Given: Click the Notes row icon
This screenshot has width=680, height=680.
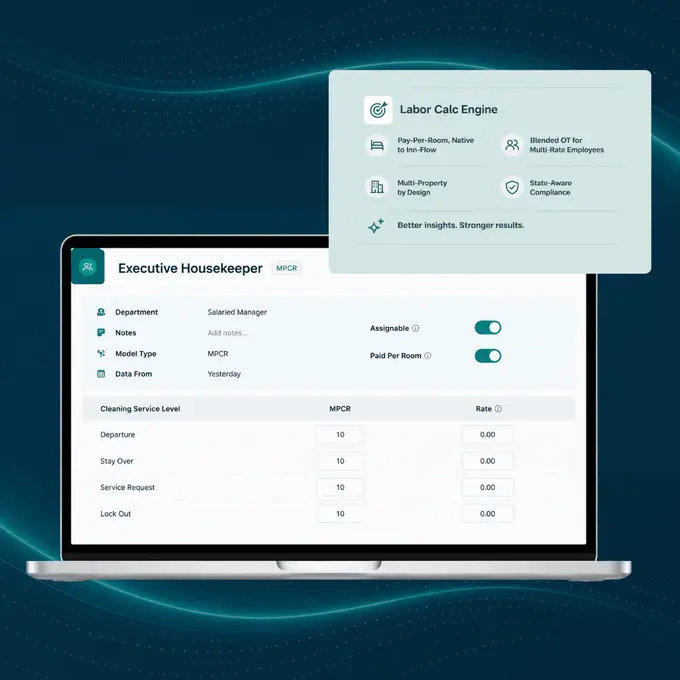Looking at the screenshot, I should coord(101,333).
